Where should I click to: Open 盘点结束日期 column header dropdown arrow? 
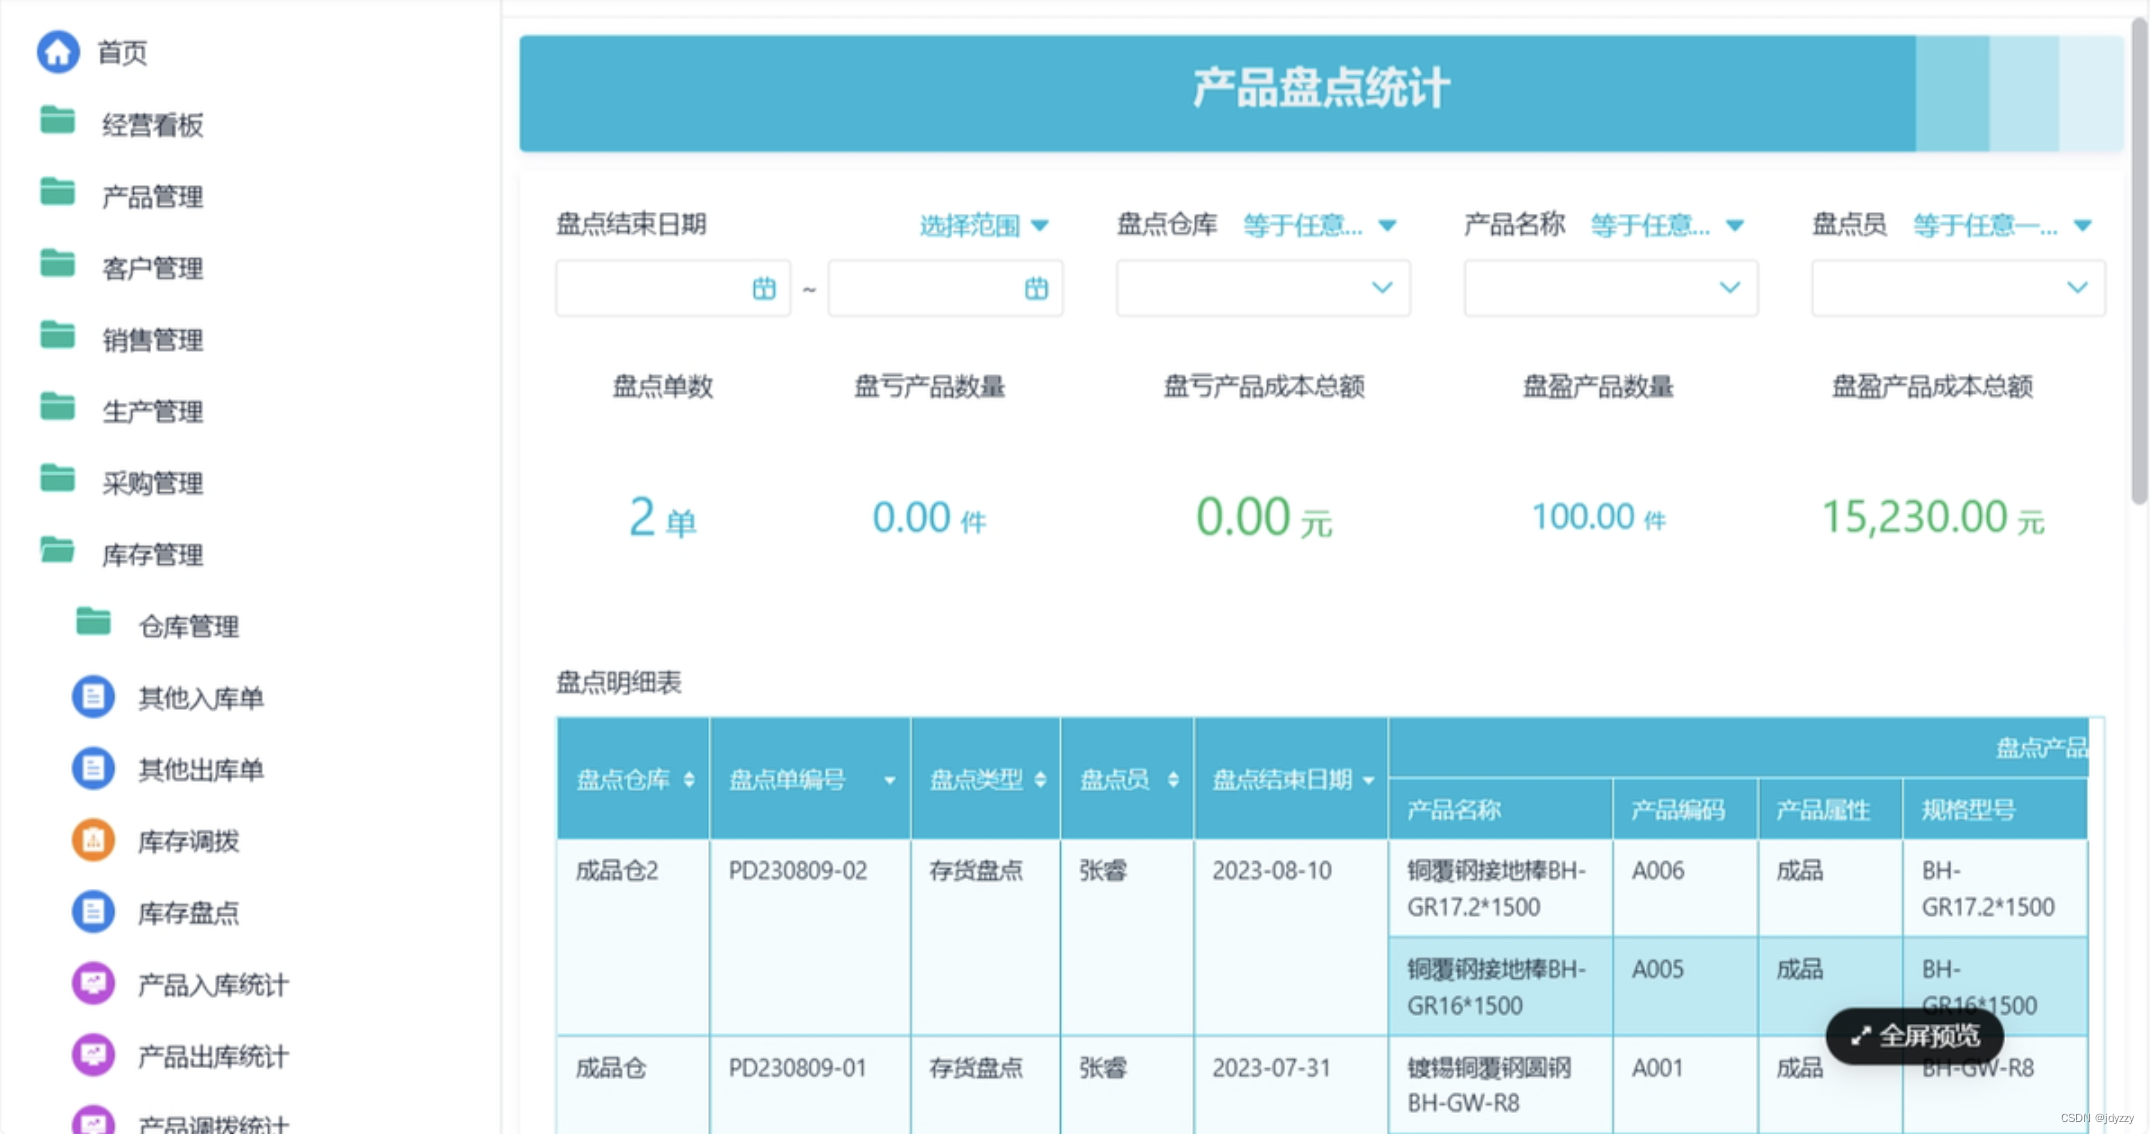click(x=1369, y=781)
